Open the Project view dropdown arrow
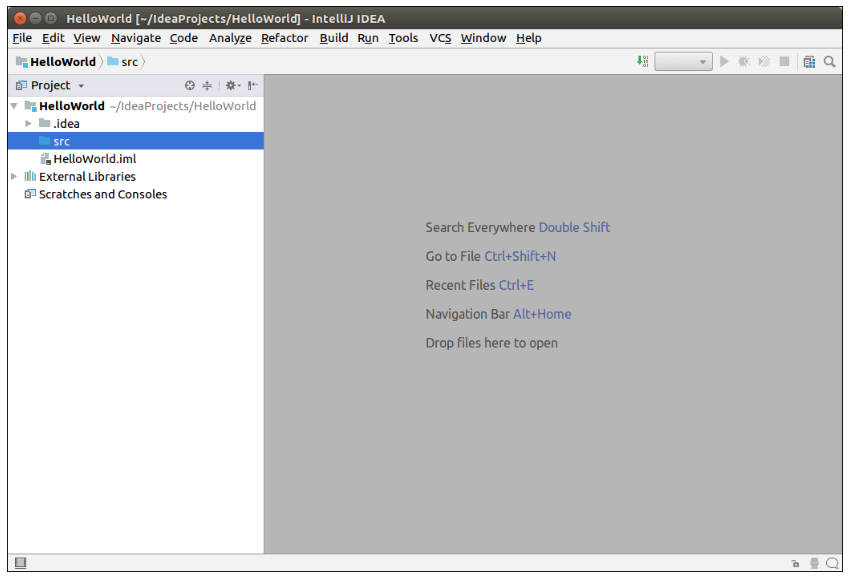The width and height of the screenshot is (851, 580). pos(81,86)
